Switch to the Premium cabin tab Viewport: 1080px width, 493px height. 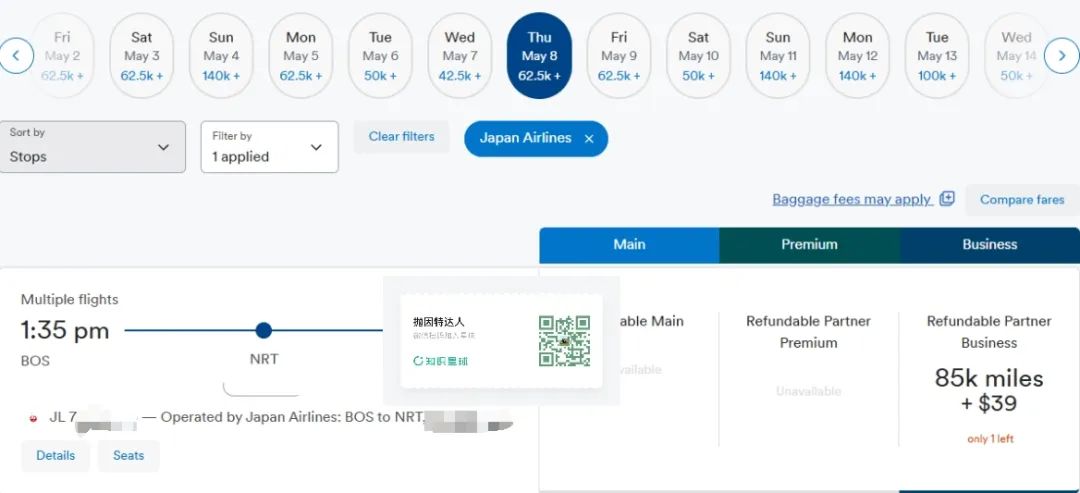pos(809,245)
